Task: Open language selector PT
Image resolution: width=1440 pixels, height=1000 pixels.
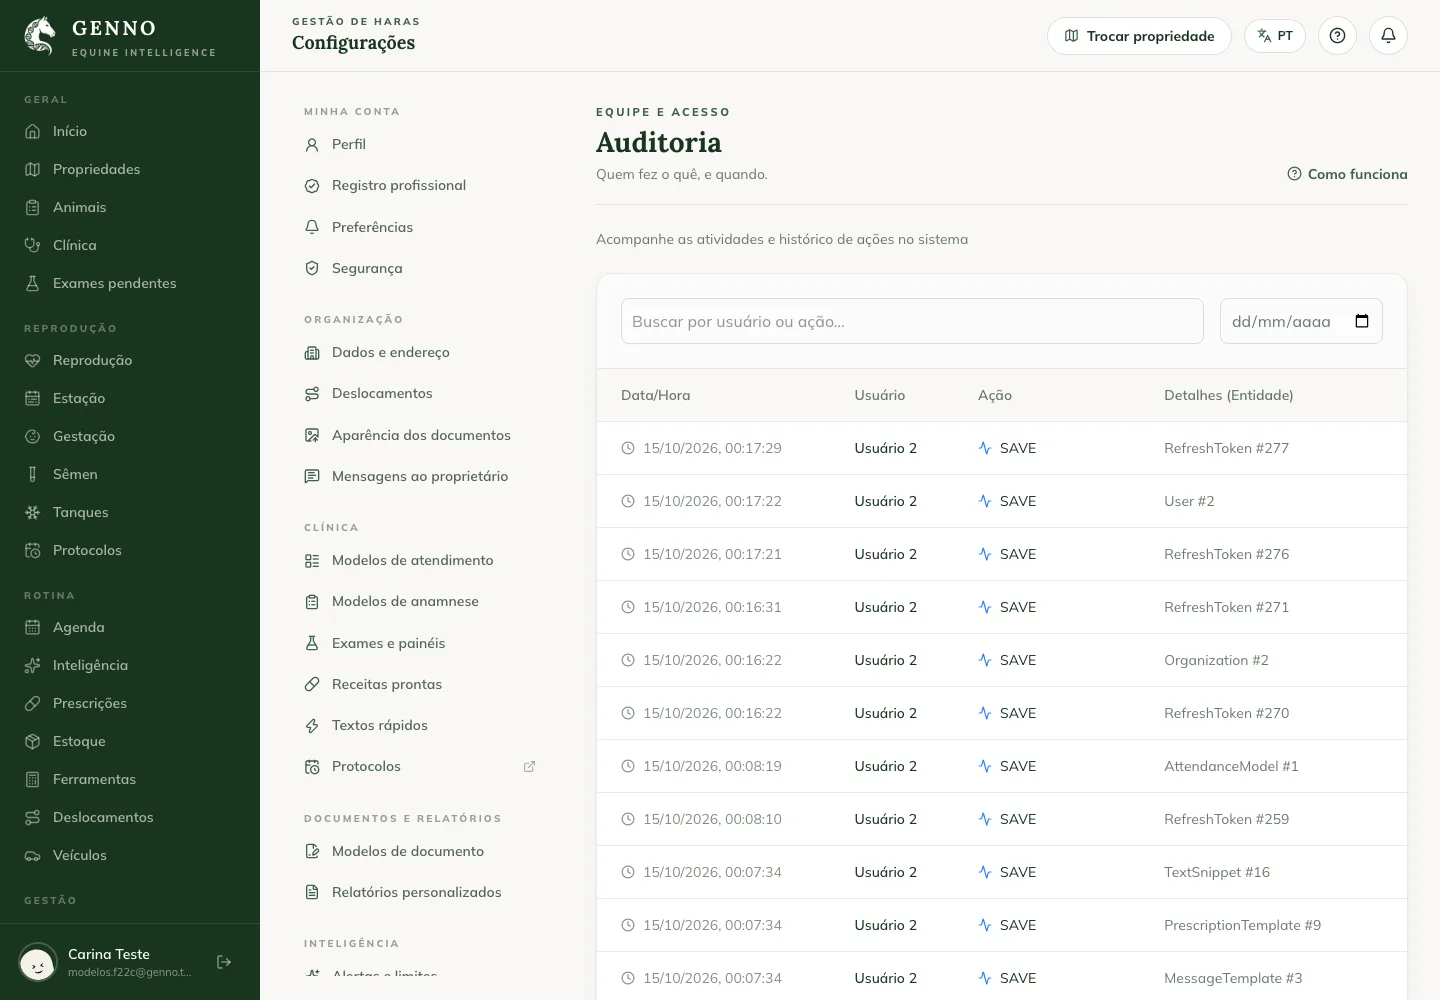Action: [1275, 36]
